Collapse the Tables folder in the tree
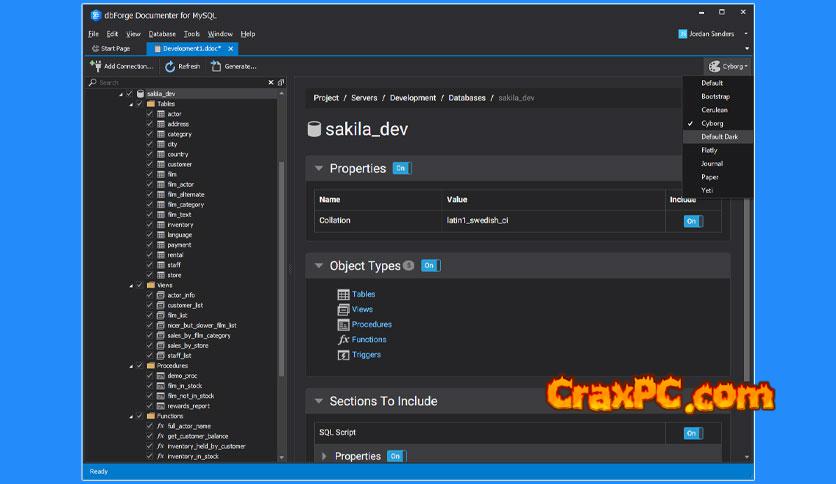The height and width of the screenshot is (484, 836). 130,104
